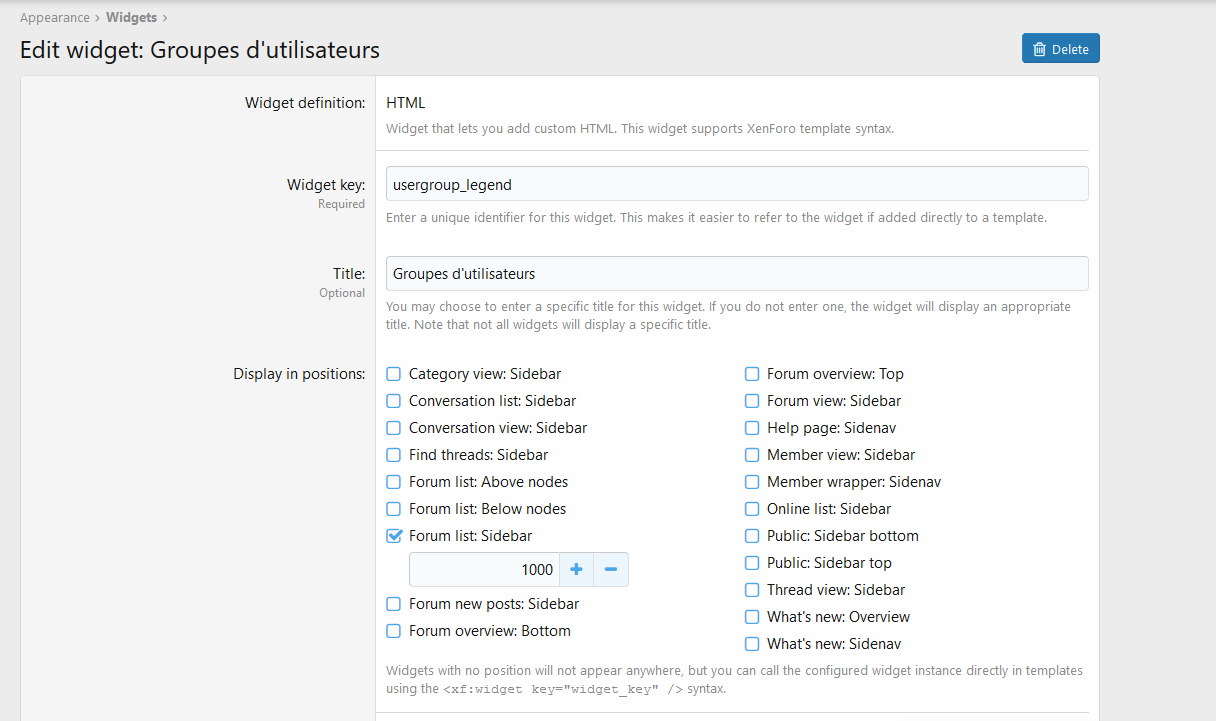Tick Forum new posts: Sidebar
1216x721 pixels.
pyautogui.click(x=394, y=604)
